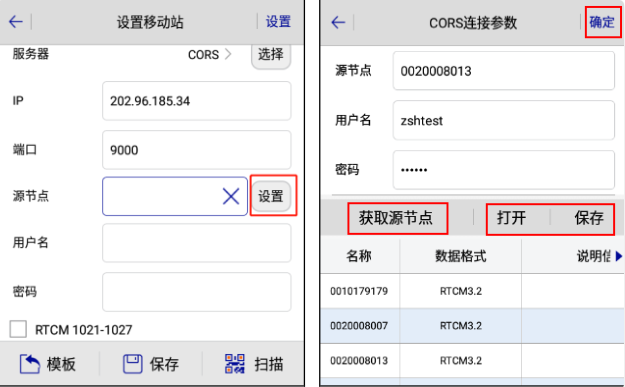
Task: Tap the RTCM 1021-1027 label
Action: 84,330
